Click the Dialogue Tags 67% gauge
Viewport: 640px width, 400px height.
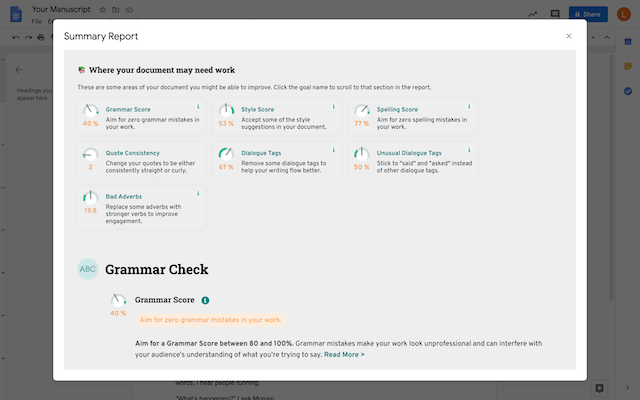coord(226,158)
